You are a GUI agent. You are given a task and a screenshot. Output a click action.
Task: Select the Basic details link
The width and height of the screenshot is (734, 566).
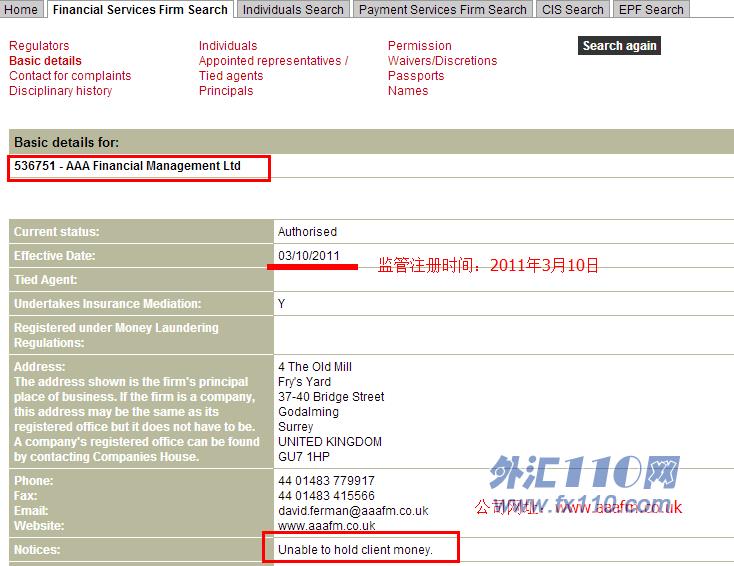point(45,60)
